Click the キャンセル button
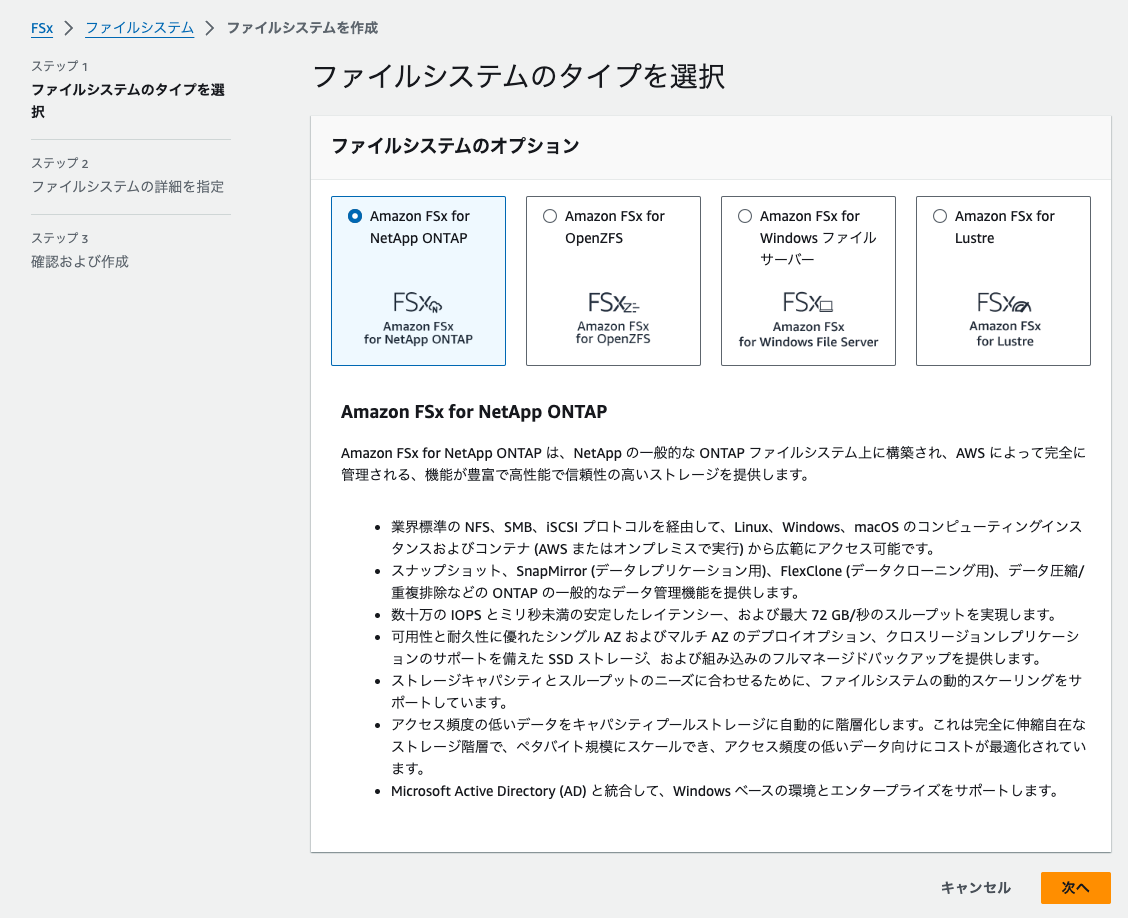Screen dimensions: 1128x918 pyautogui.click(x=975, y=888)
